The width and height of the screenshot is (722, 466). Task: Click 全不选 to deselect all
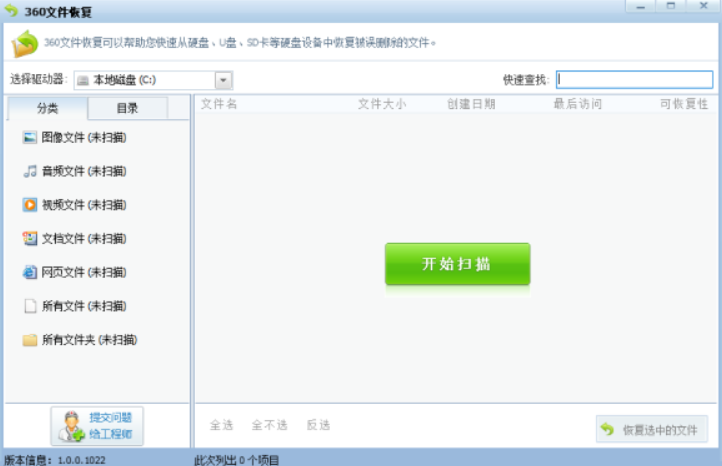click(x=269, y=425)
